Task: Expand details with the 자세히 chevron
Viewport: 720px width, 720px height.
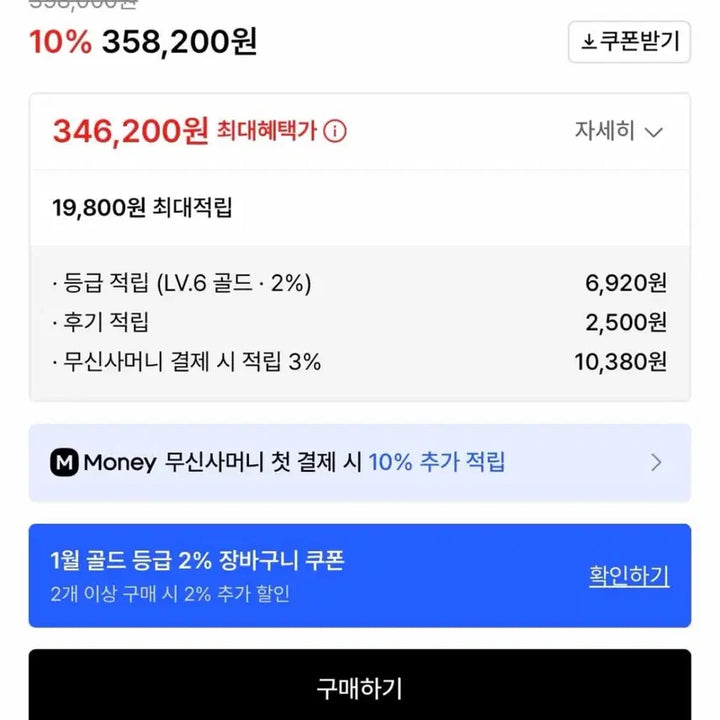Action: pos(654,132)
